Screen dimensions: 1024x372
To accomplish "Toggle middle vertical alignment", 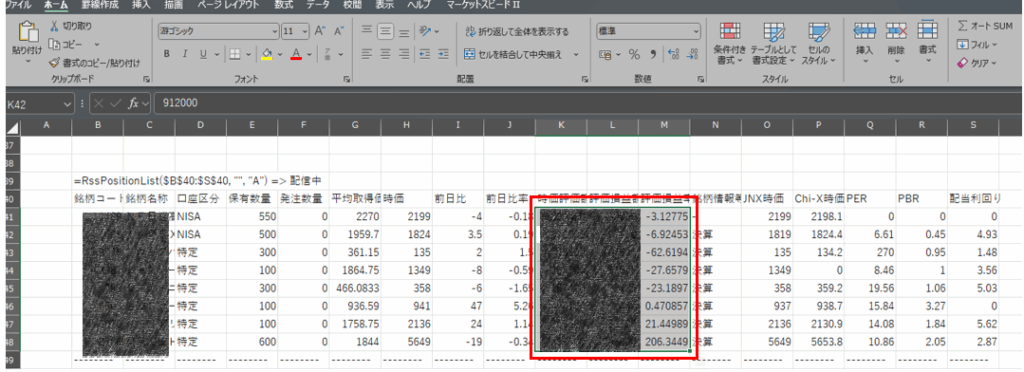I will [385, 31].
